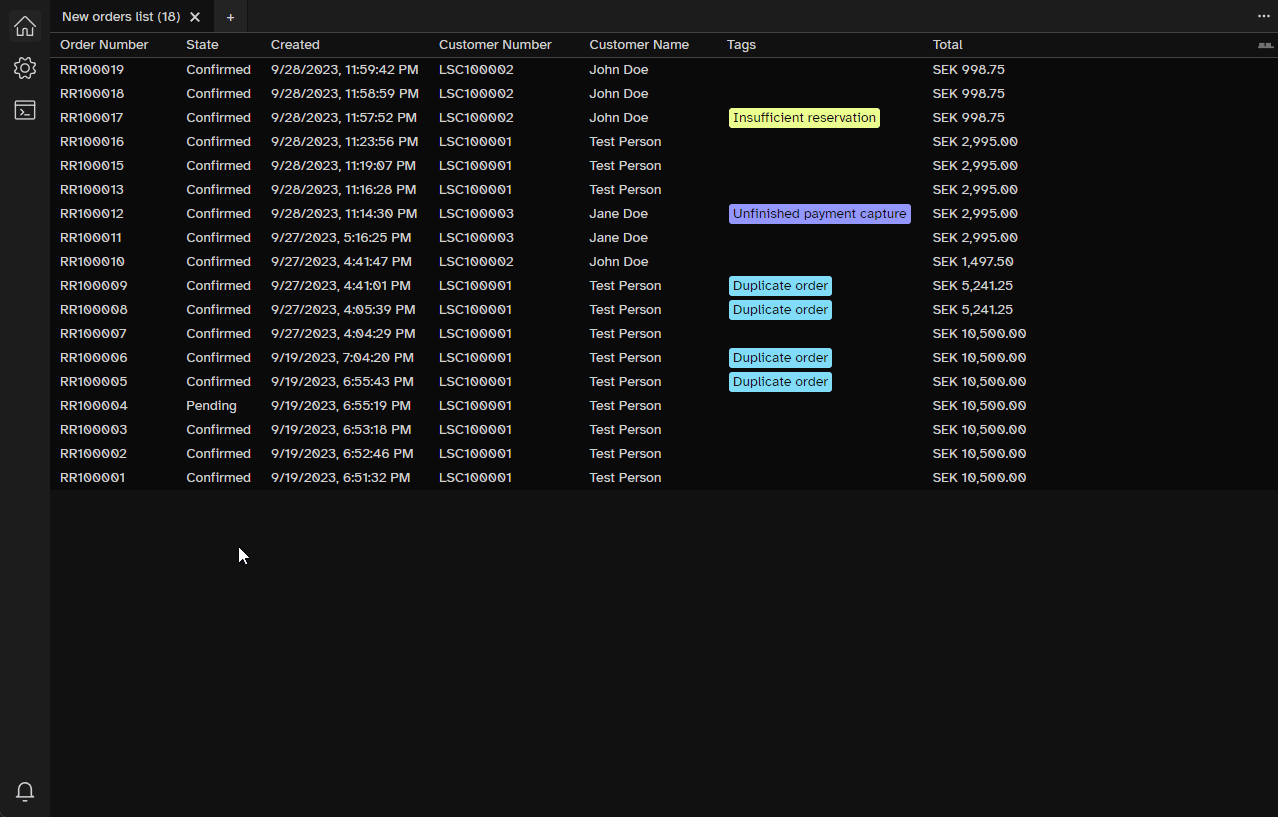Screen dimensions: 1278x817
Task: Click the Customer Name column header
Action: click(x=639, y=44)
